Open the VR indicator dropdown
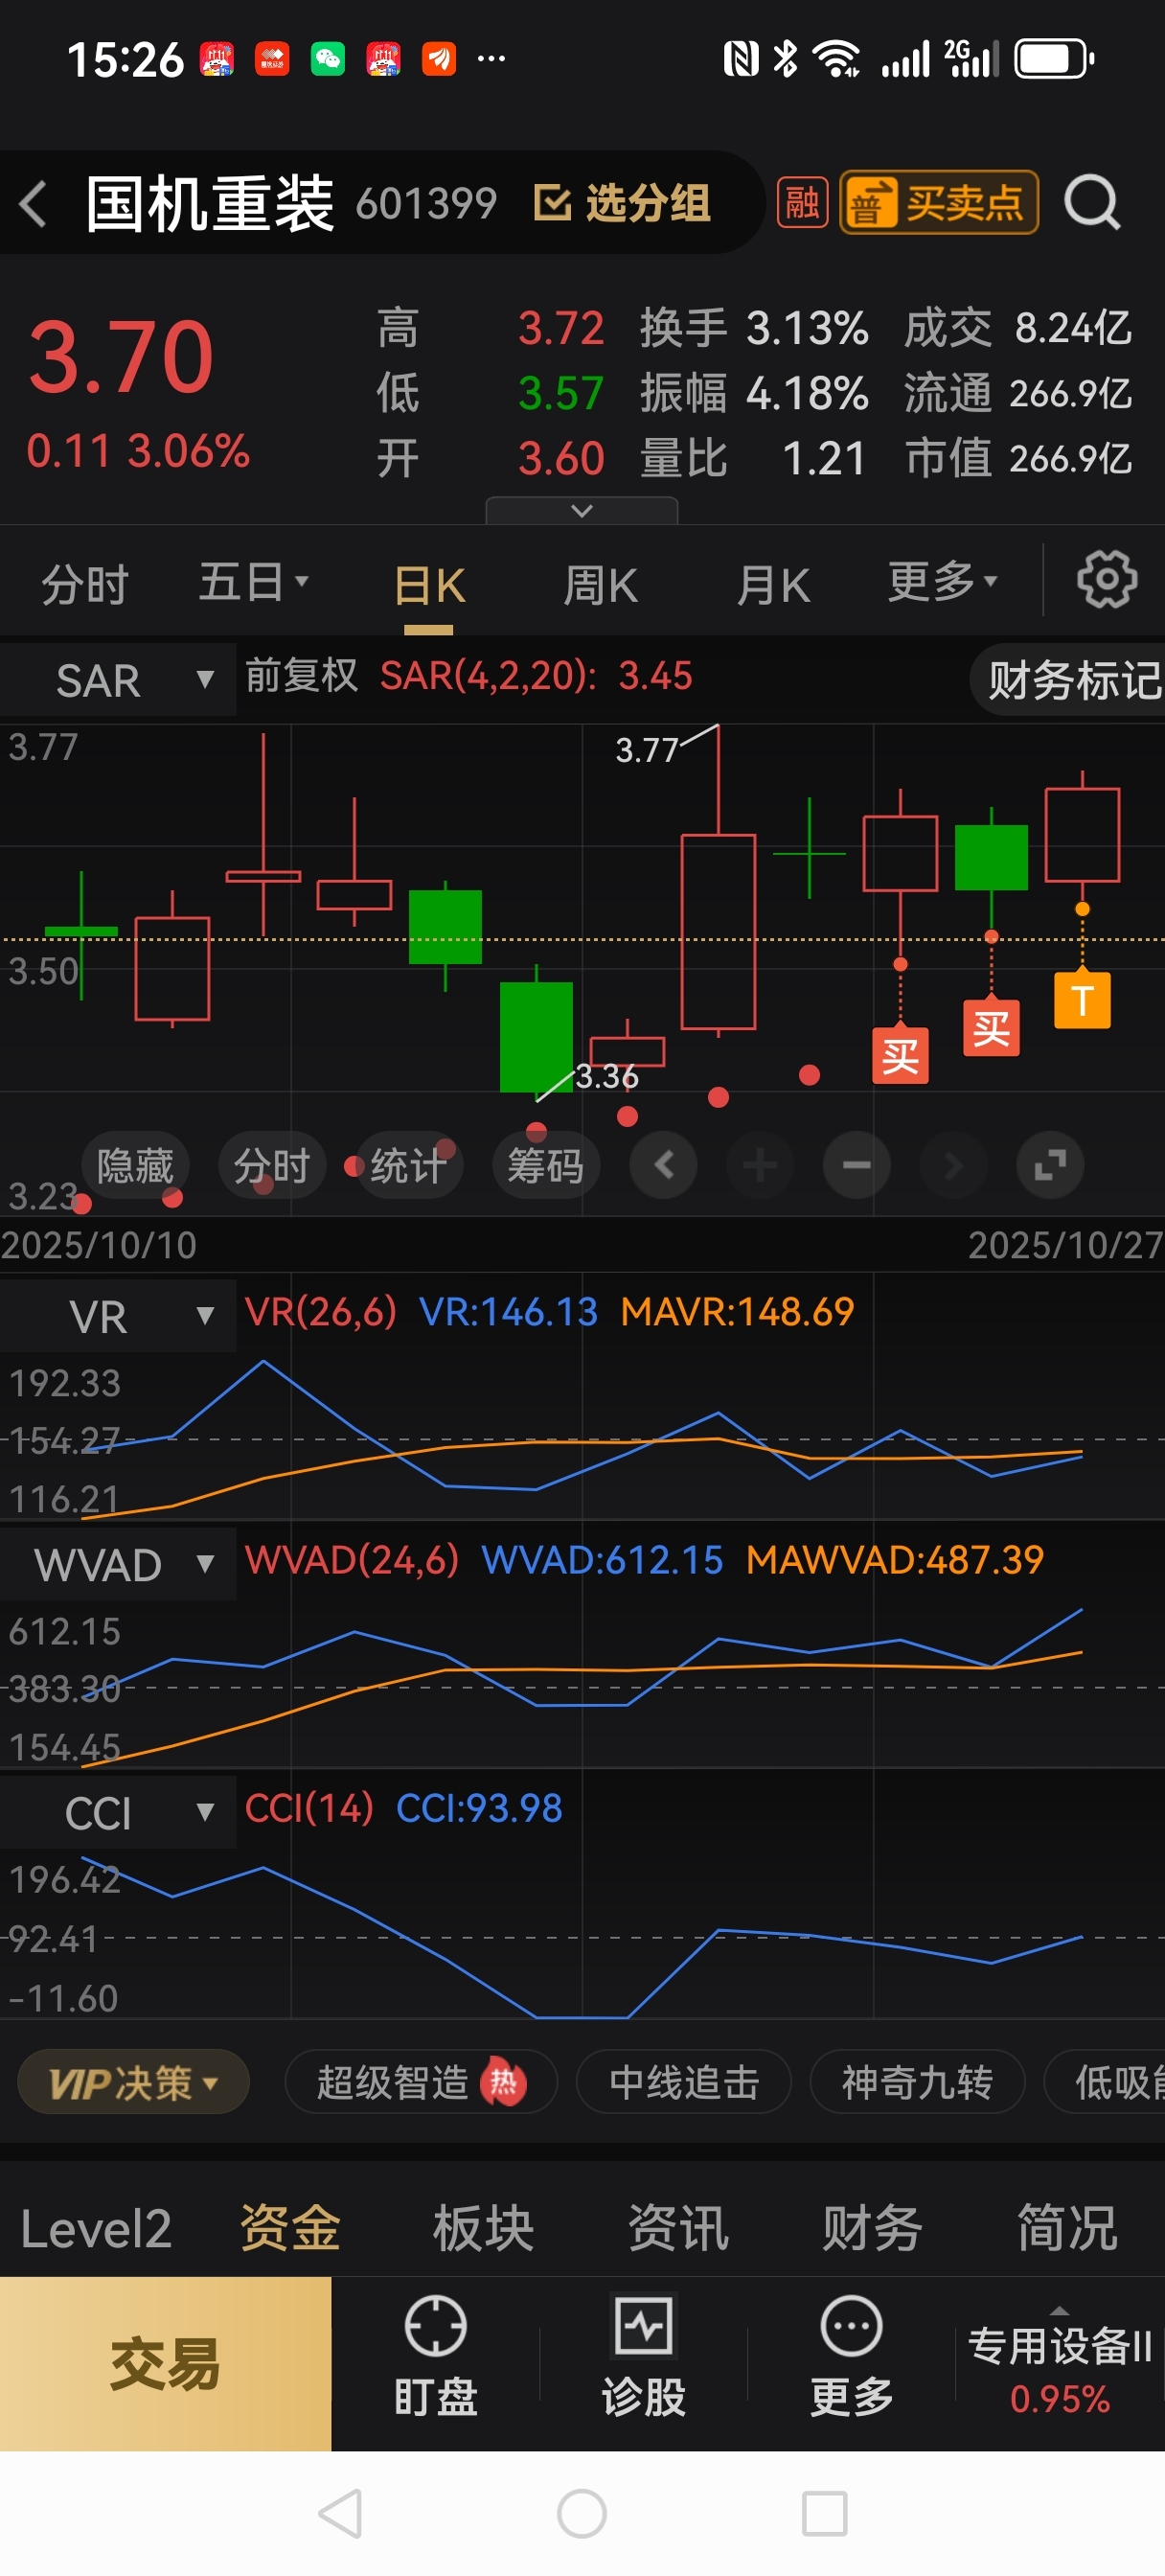The height and width of the screenshot is (2576, 1165). click(118, 1316)
